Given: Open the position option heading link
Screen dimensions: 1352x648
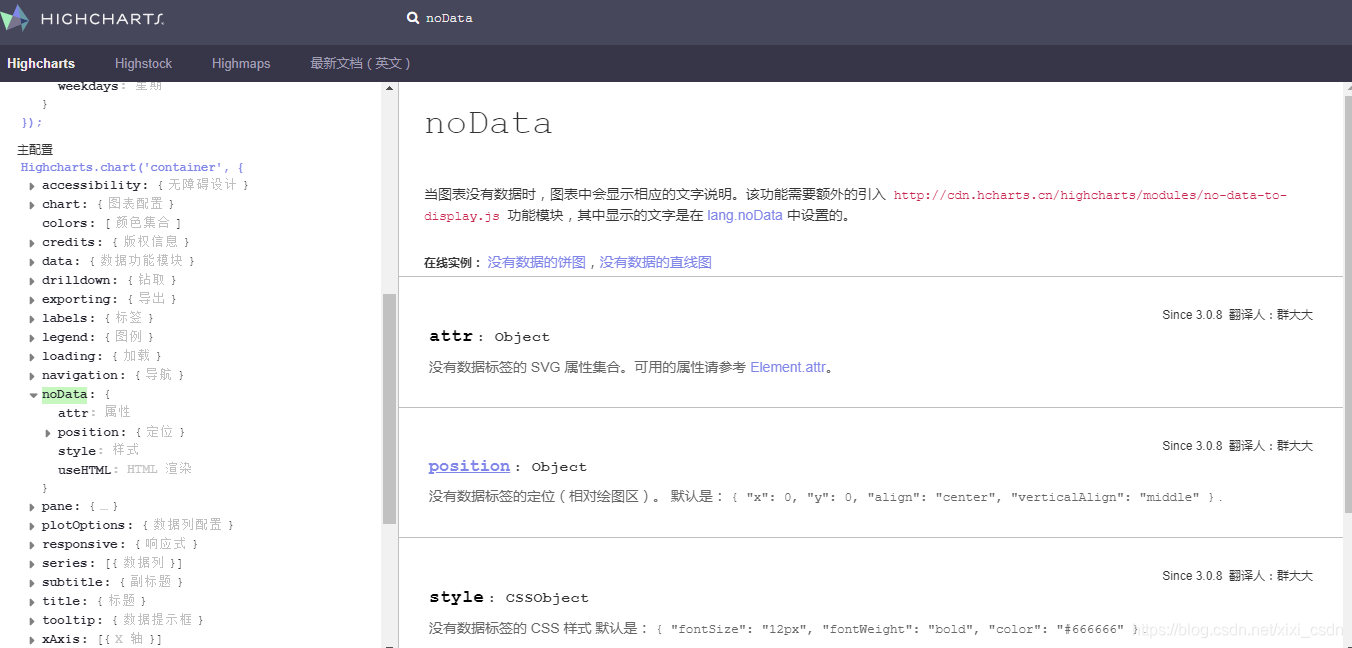Looking at the screenshot, I should [469, 466].
